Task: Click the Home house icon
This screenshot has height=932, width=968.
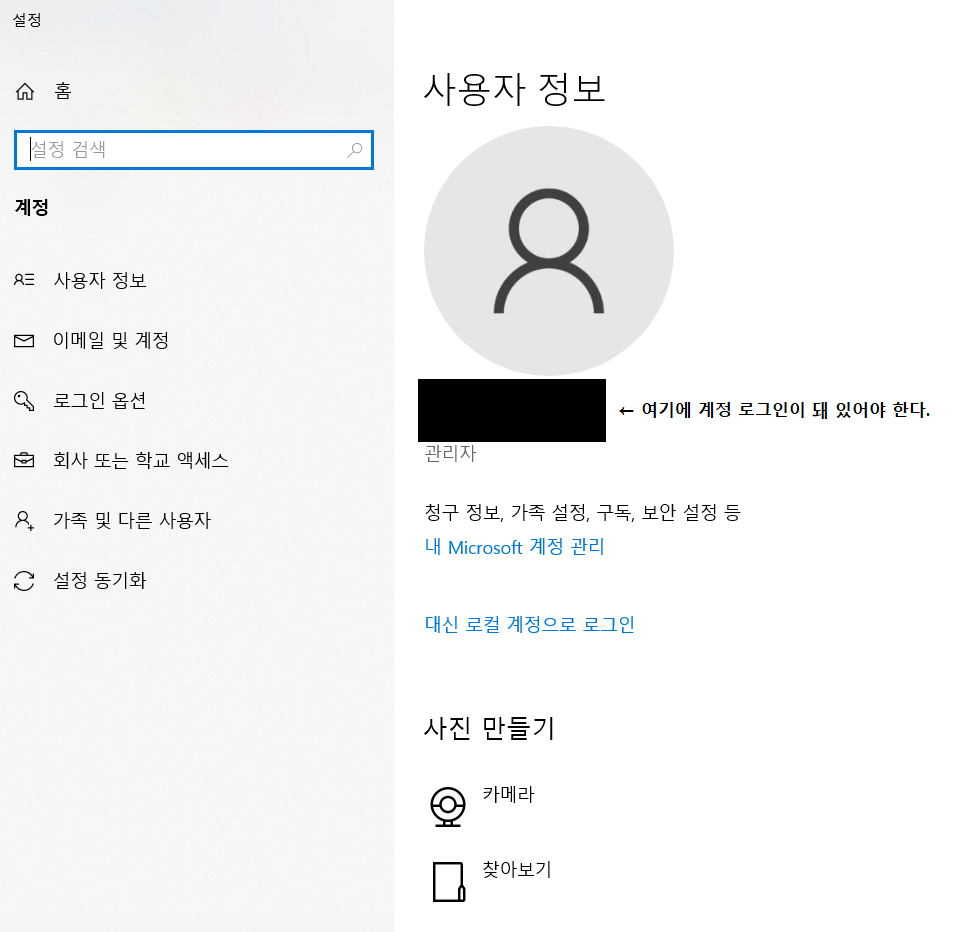Action: [x=25, y=91]
